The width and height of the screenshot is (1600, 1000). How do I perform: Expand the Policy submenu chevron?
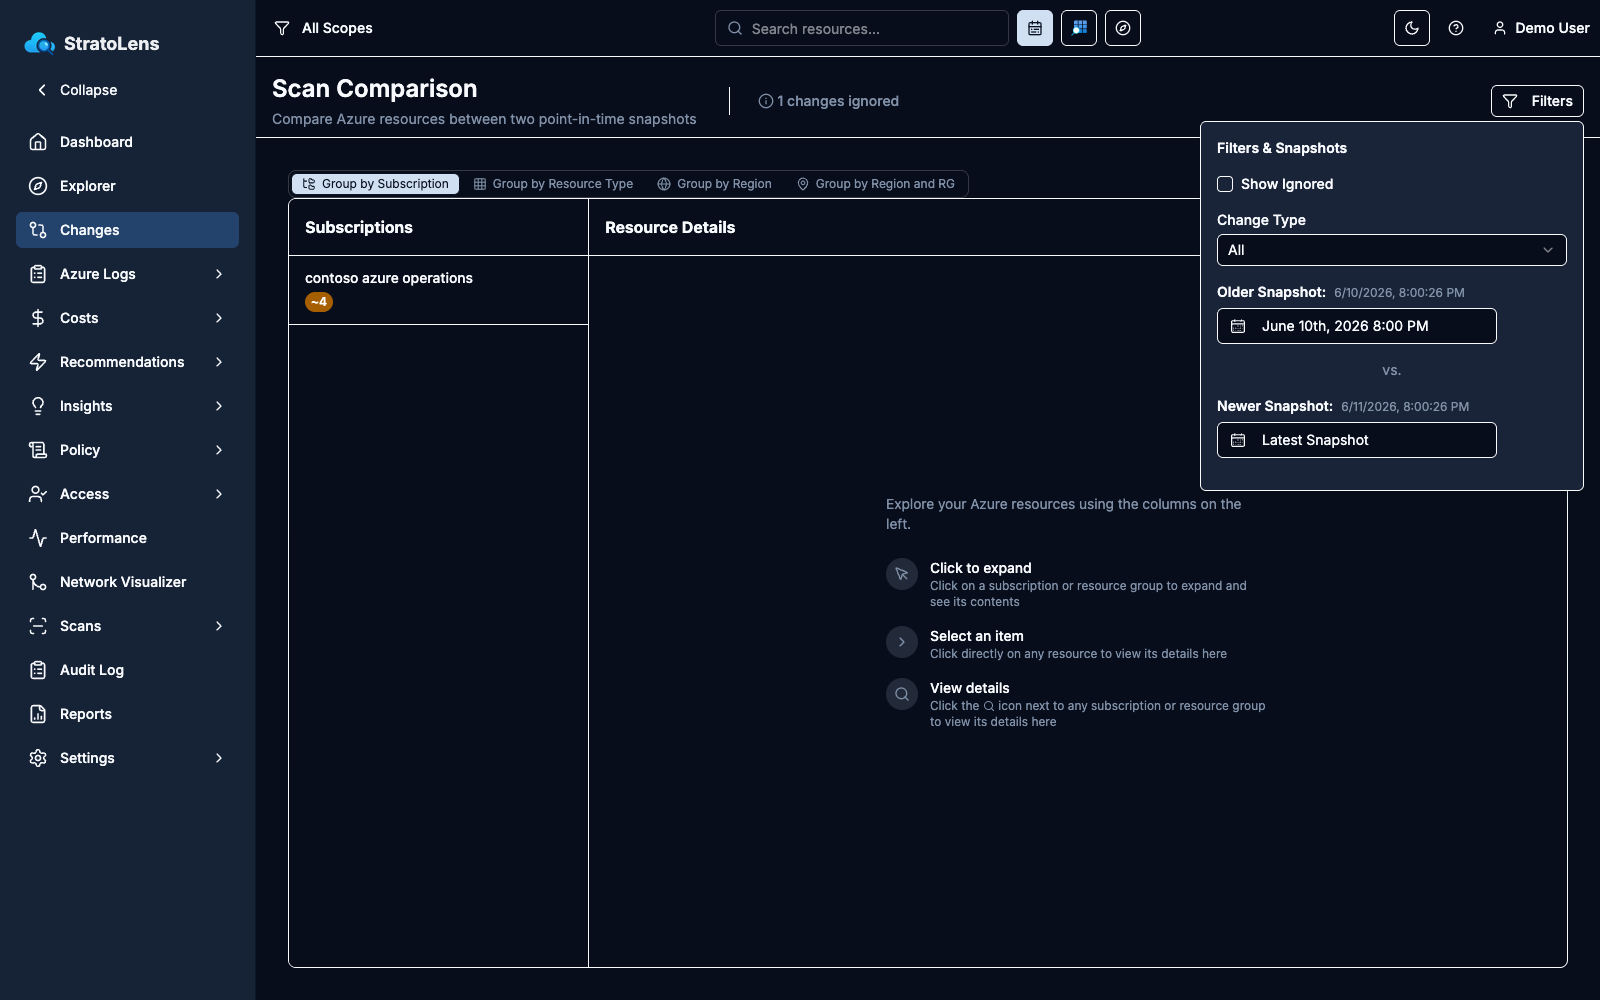(x=219, y=450)
